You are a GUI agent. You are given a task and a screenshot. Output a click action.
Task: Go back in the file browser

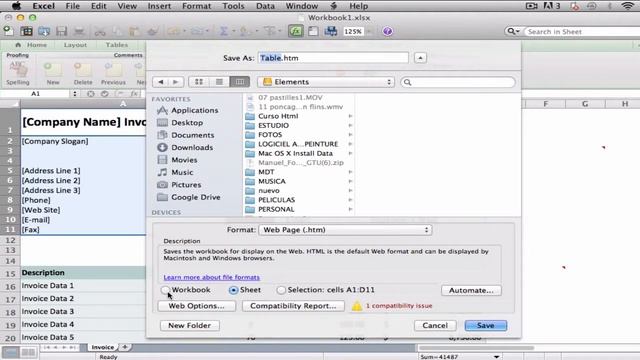160,82
